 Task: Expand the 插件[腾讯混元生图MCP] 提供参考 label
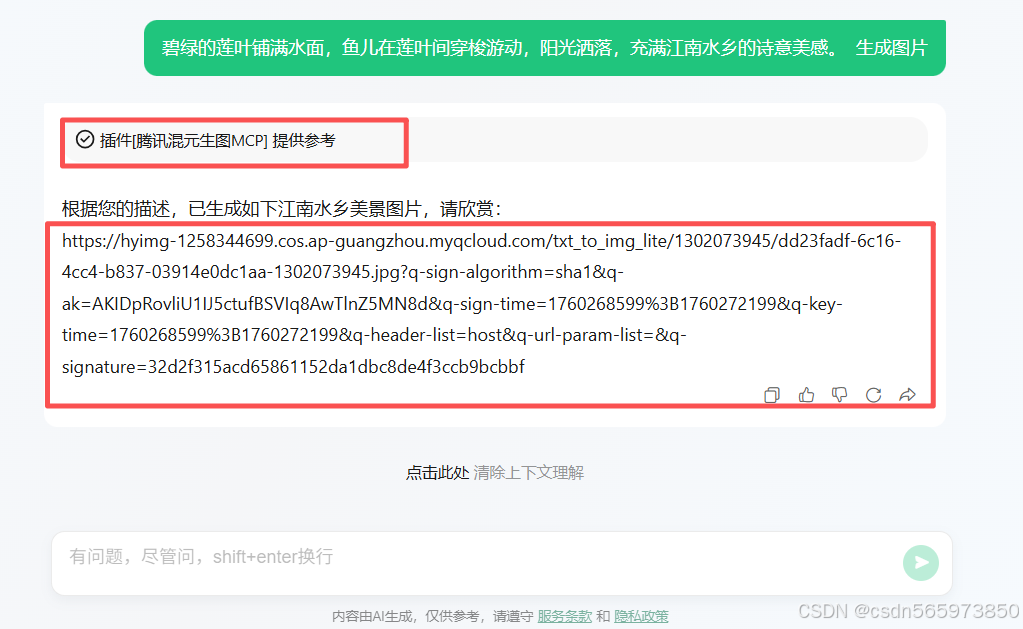pyautogui.click(x=217, y=140)
